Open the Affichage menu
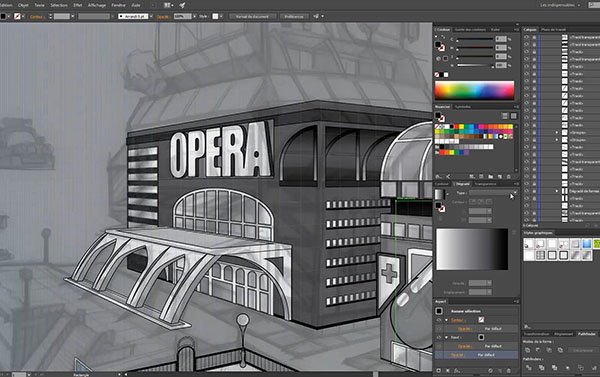The width and height of the screenshot is (600, 377). point(97,5)
